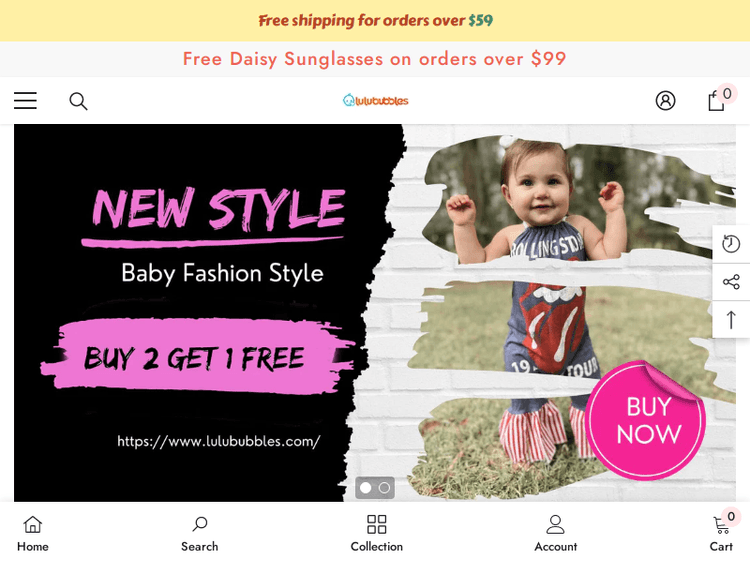Select the second carousel slide dot

tap(385, 488)
